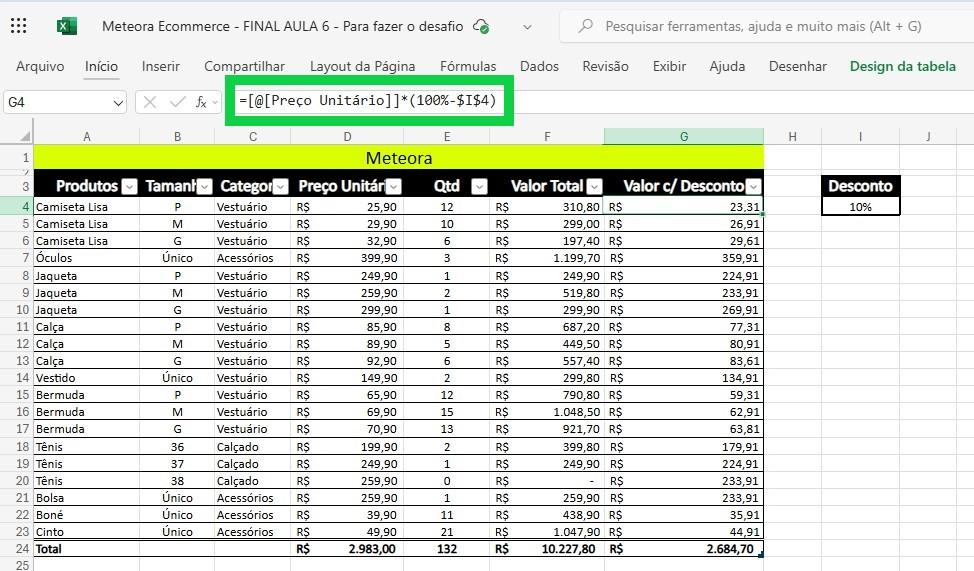Switch to the Início tab

tap(101, 66)
